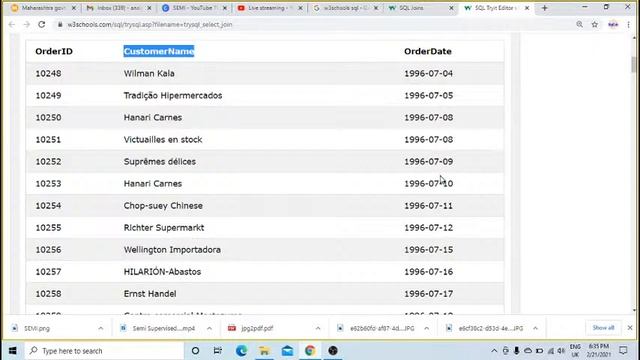The height and width of the screenshot is (360, 640).
Task: Click the highlighted CustomerName header
Action: click(159, 51)
